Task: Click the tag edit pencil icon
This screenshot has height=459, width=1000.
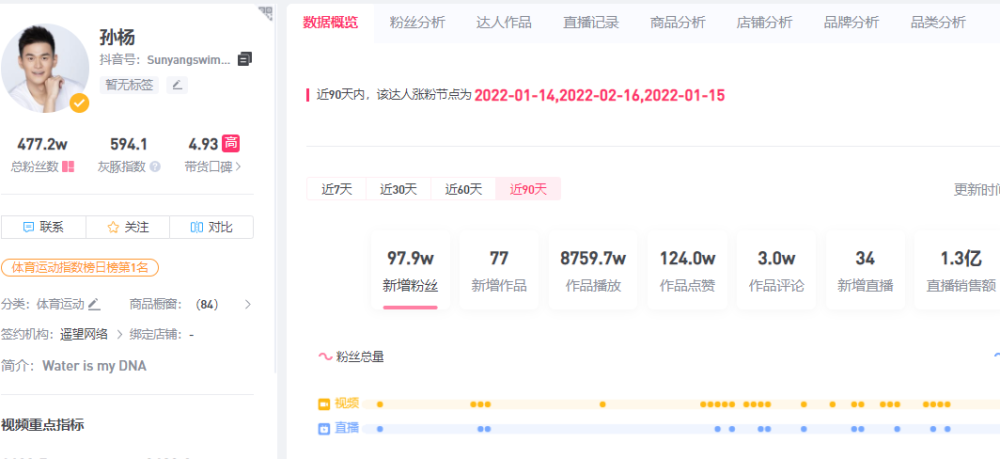Action: click(x=177, y=85)
